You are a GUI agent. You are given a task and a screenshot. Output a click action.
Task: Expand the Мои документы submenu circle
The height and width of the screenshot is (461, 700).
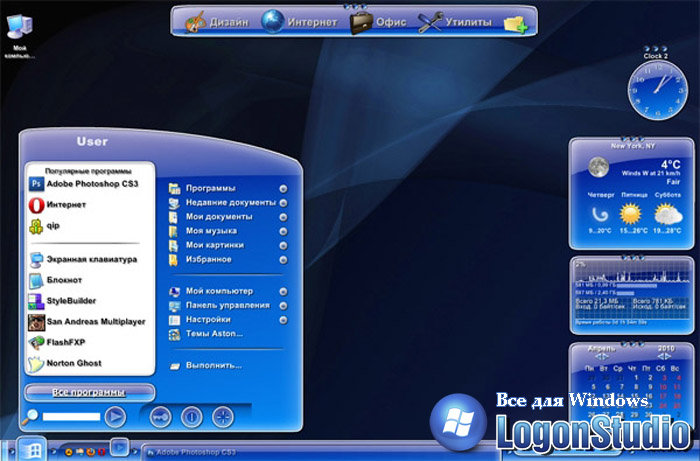[283, 217]
